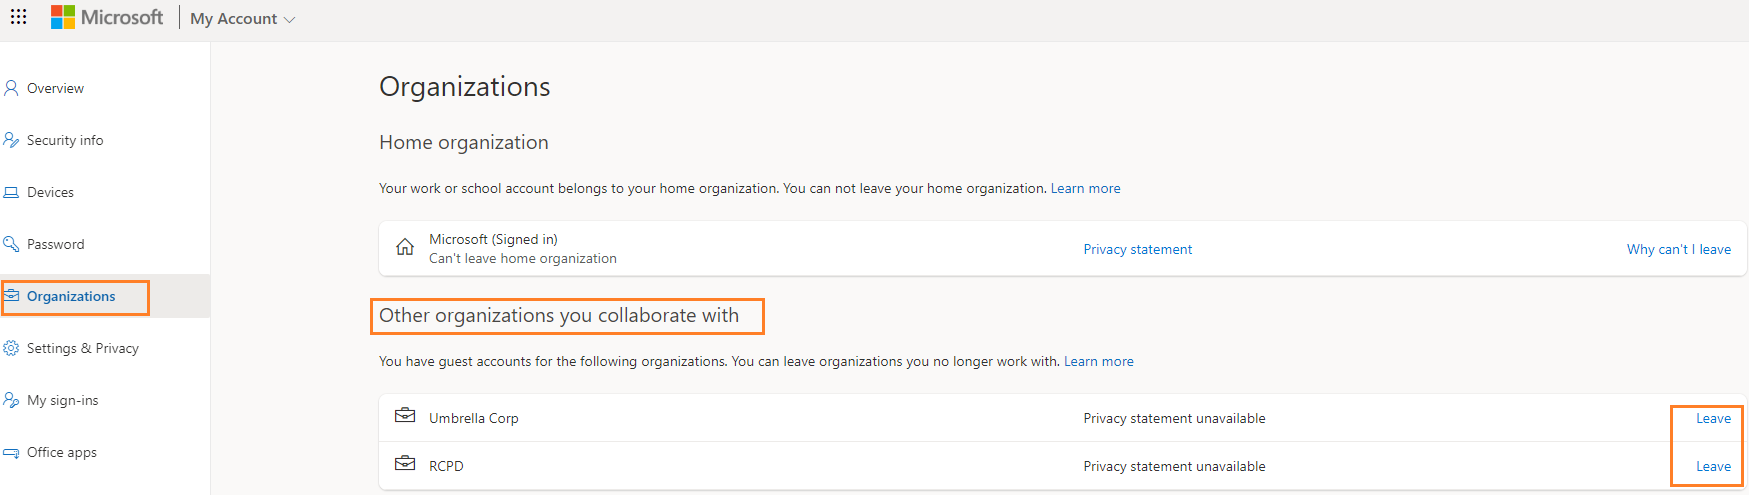This screenshot has width=1749, height=495.
Task: Select the Umbrella Corp organization name
Action: 474,418
